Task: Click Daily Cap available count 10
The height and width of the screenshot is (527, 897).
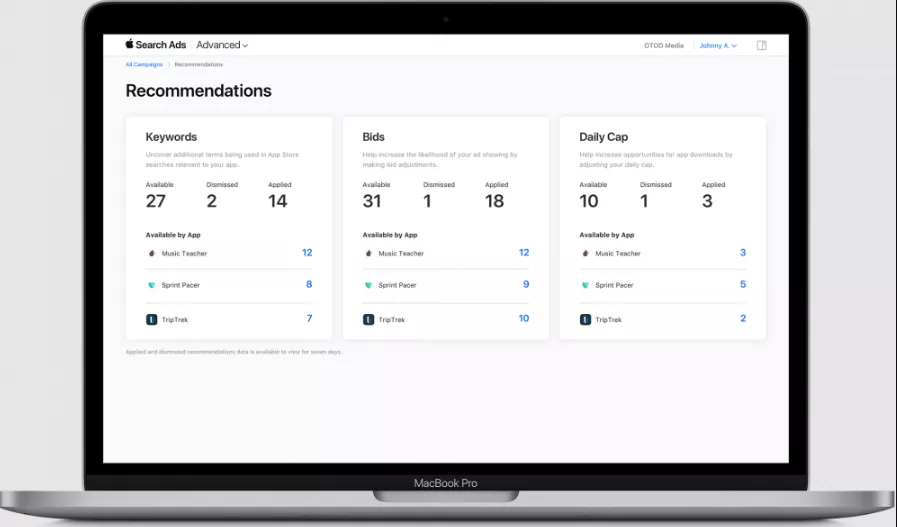Action: [589, 201]
